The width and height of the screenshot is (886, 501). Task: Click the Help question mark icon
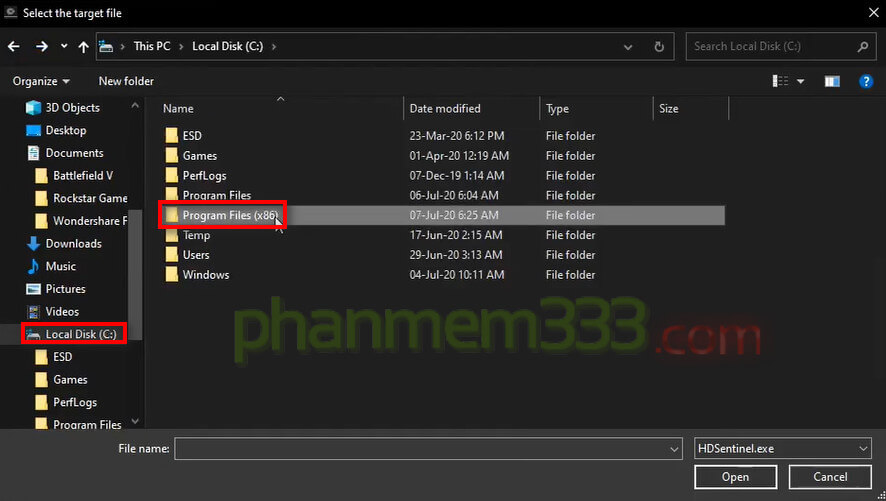click(866, 81)
